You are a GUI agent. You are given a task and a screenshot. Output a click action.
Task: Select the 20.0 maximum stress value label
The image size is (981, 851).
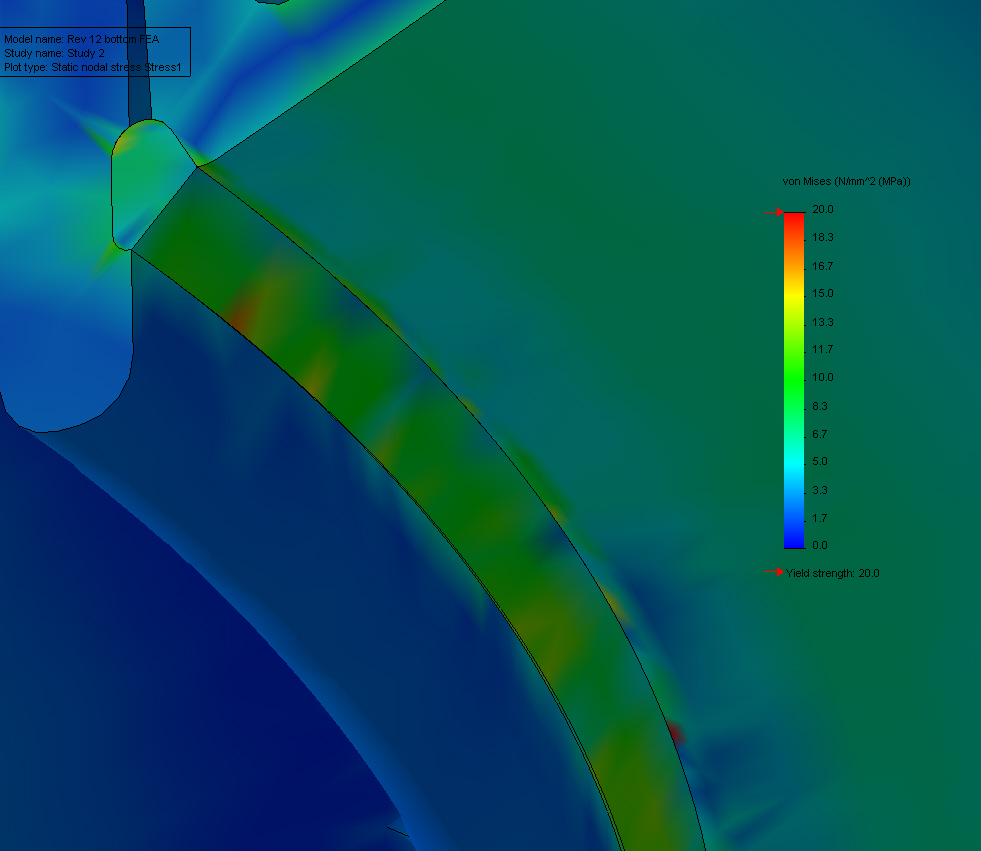821,209
